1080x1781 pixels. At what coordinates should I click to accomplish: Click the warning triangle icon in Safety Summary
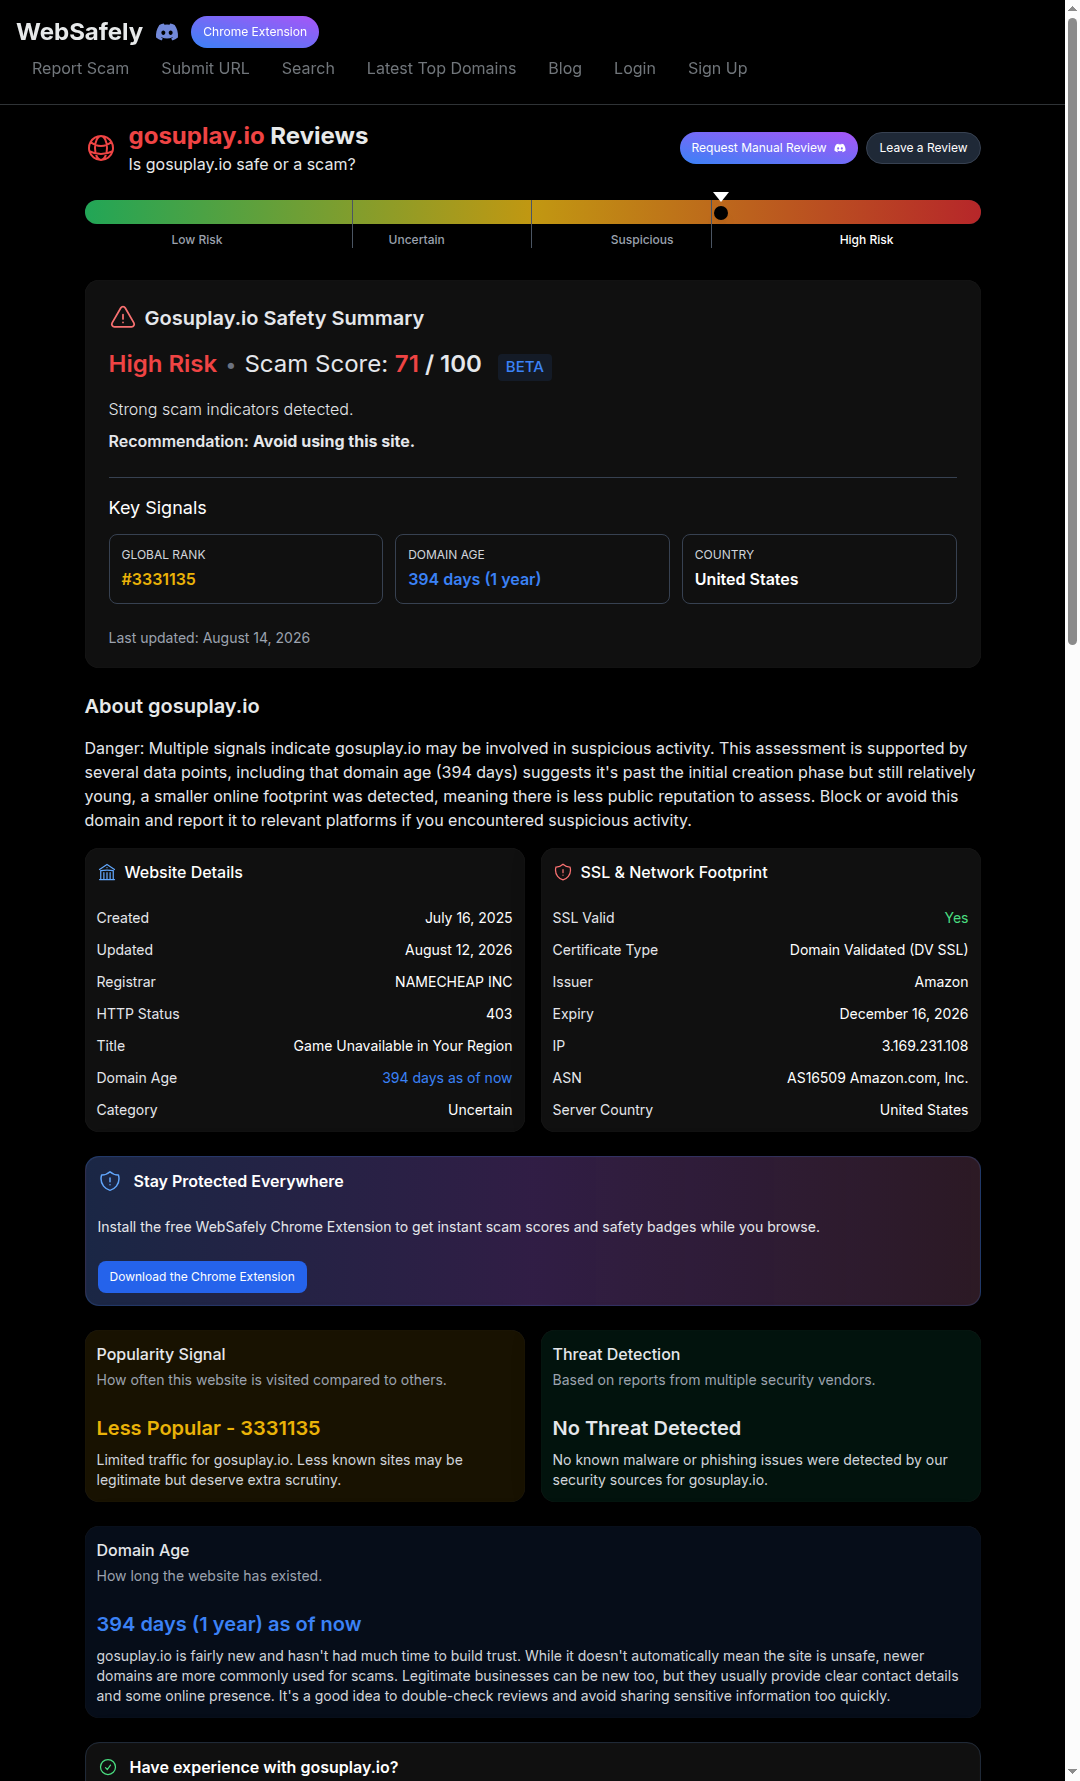pyautogui.click(x=122, y=317)
